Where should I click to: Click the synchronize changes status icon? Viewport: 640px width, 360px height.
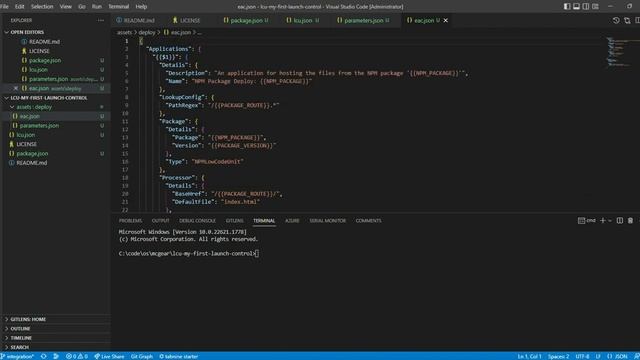pos(43,356)
